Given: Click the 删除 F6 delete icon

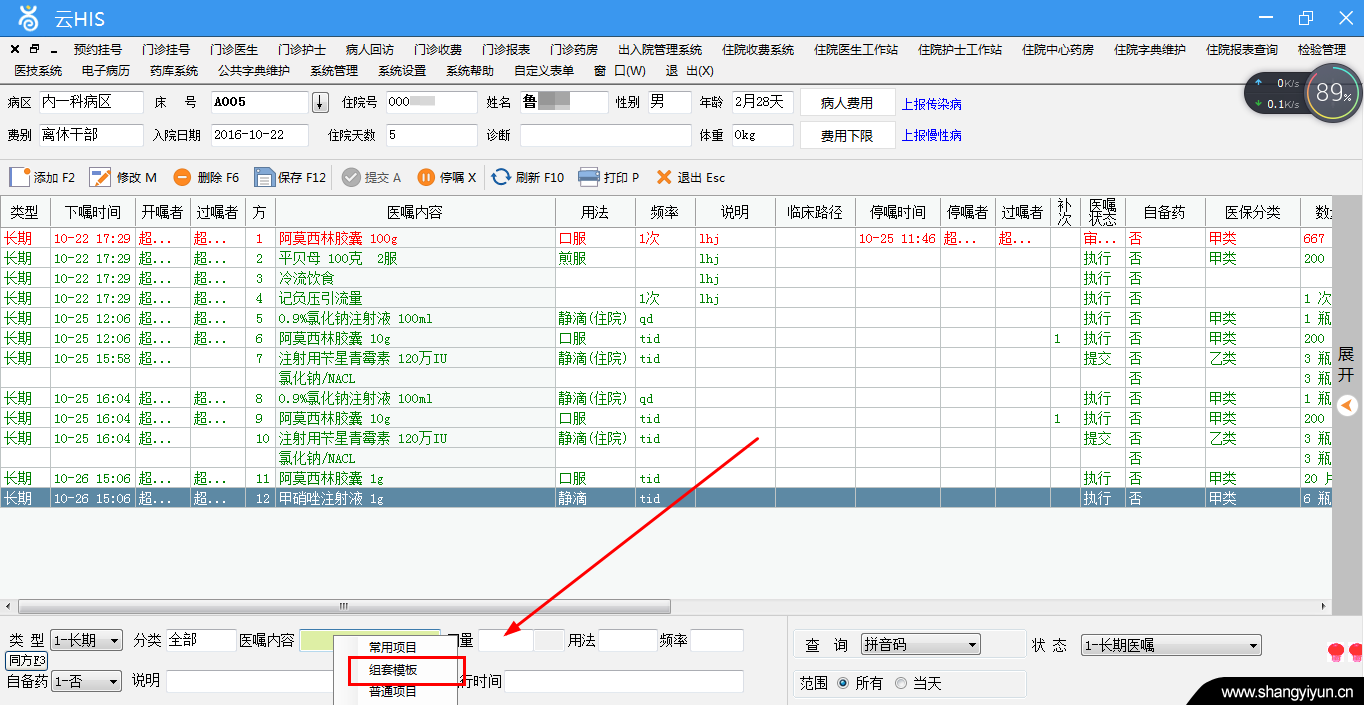Looking at the screenshot, I should (182, 177).
